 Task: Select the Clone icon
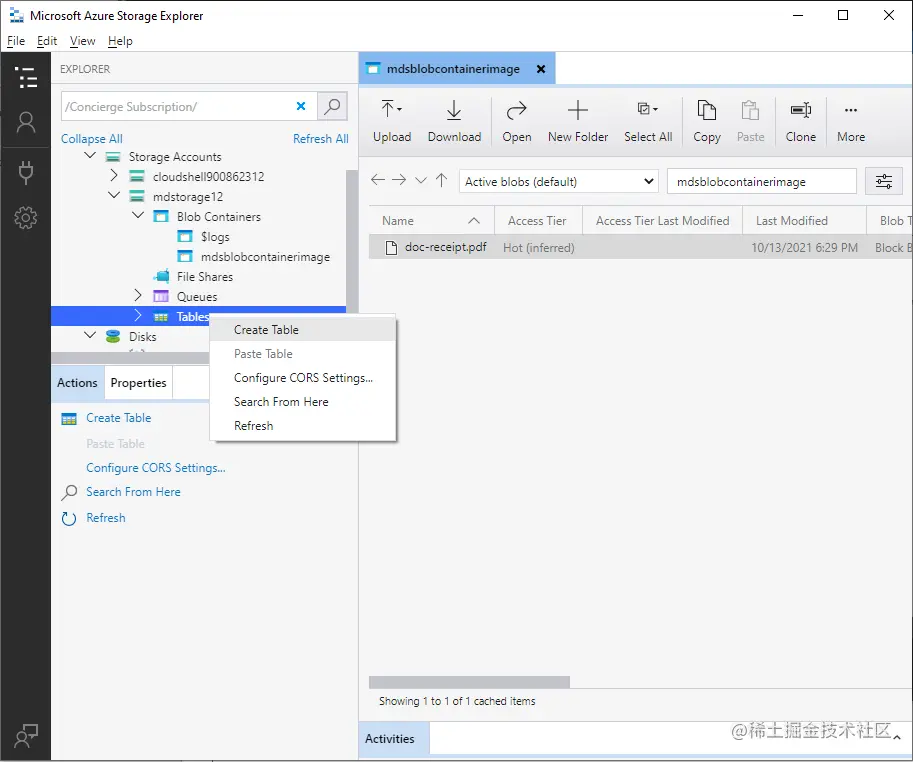(800, 120)
